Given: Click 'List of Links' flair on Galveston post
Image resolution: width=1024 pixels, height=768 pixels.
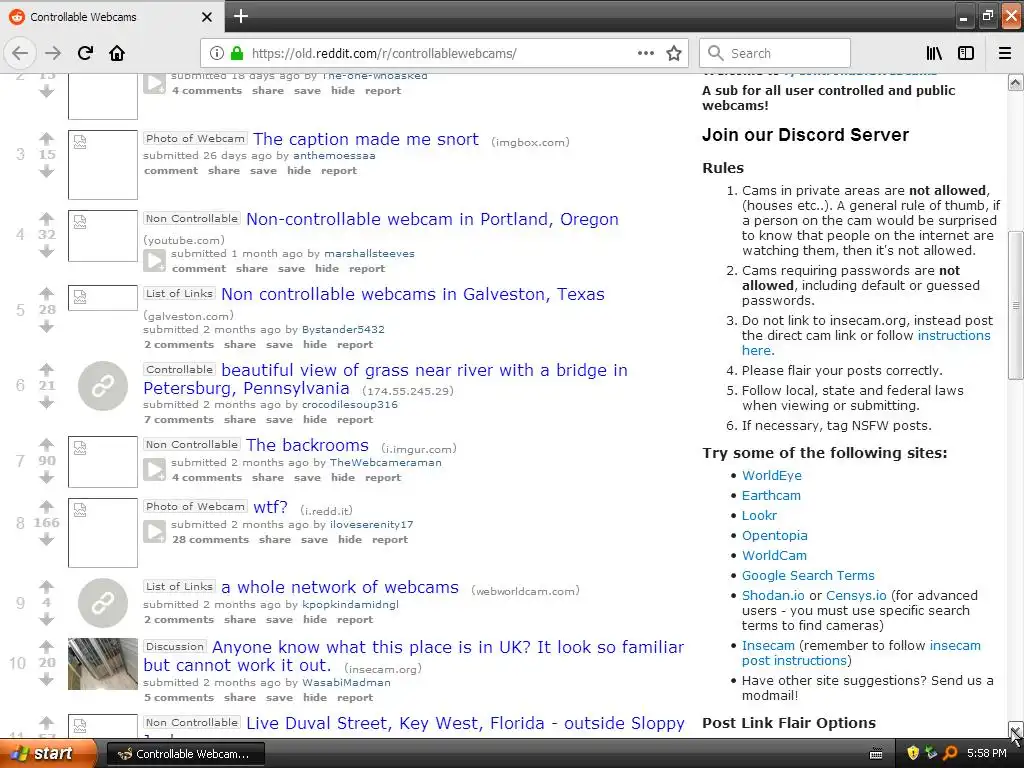Looking at the screenshot, I should (x=179, y=293).
